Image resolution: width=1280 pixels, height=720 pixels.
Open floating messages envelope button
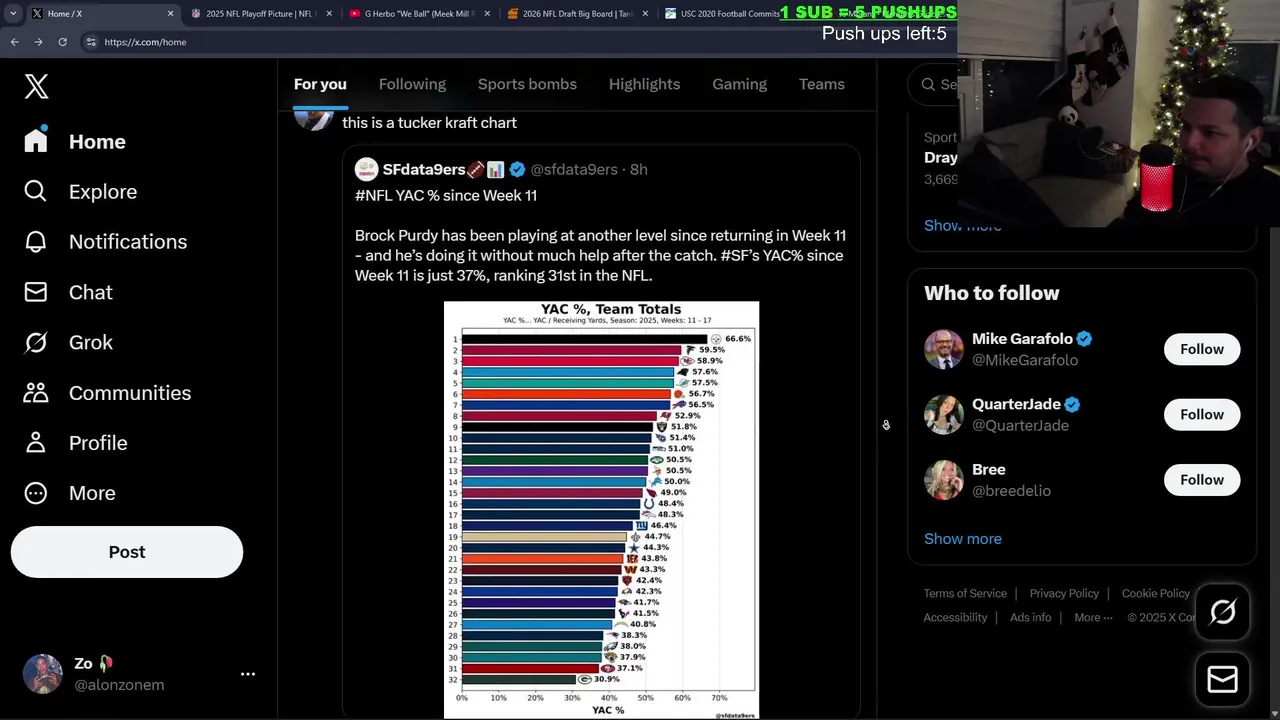[1222, 680]
